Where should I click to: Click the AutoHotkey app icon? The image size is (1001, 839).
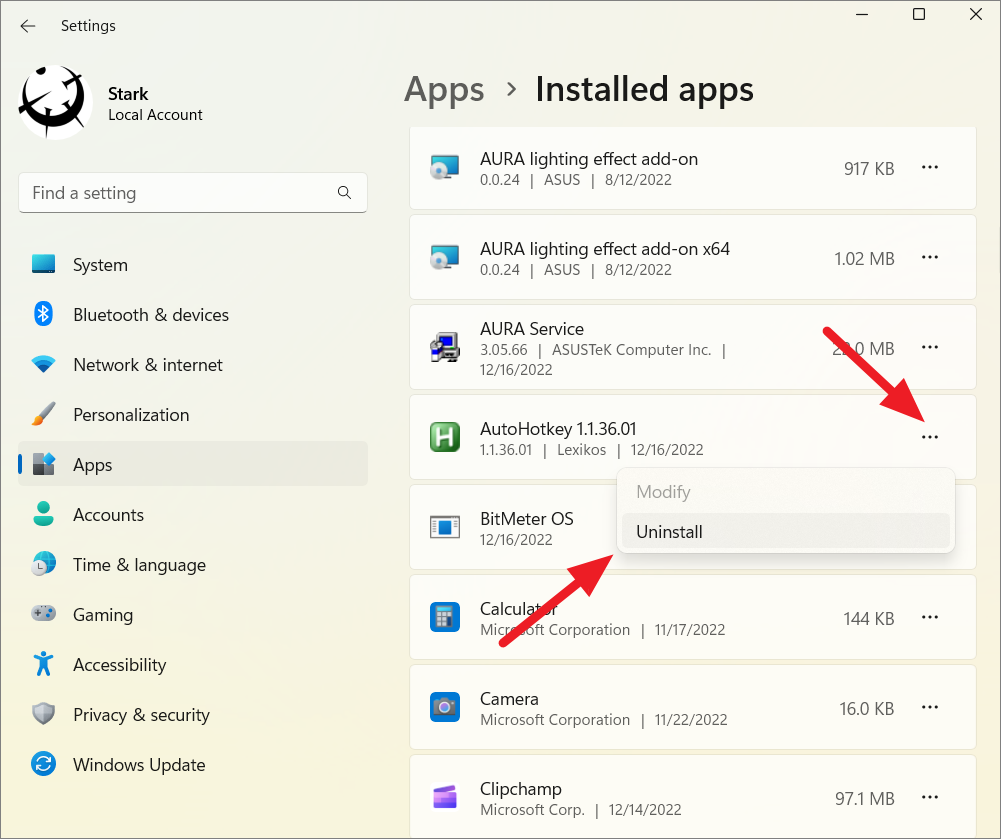tap(445, 437)
